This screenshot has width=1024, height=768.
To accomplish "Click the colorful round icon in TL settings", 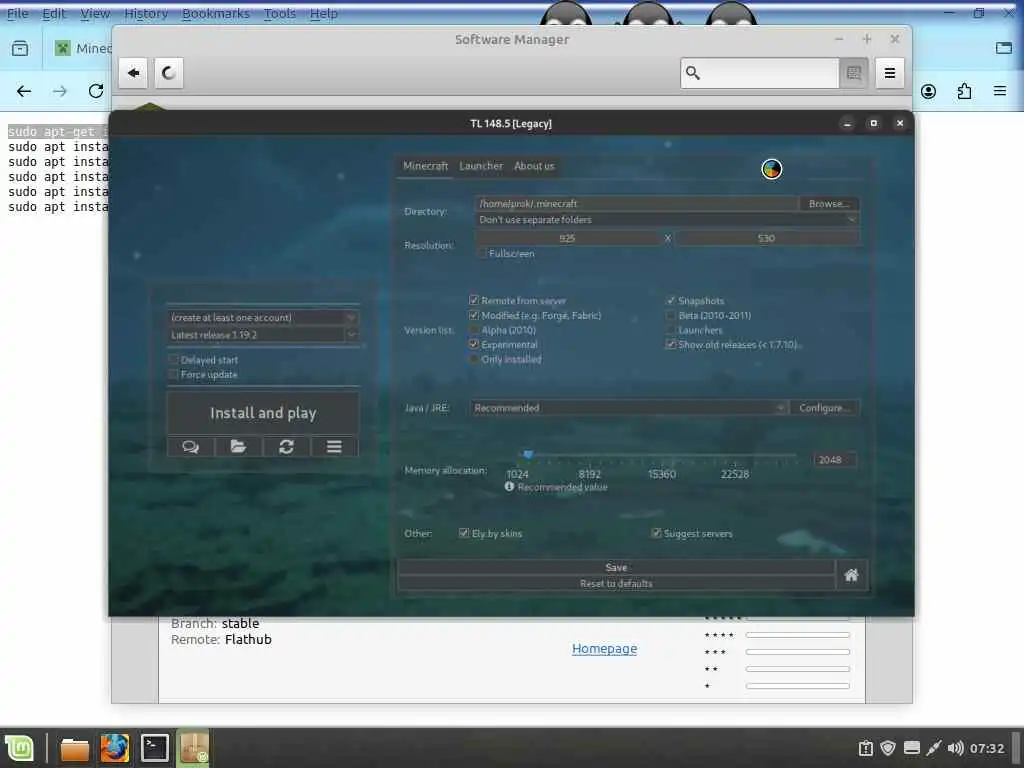I will [771, 169].
